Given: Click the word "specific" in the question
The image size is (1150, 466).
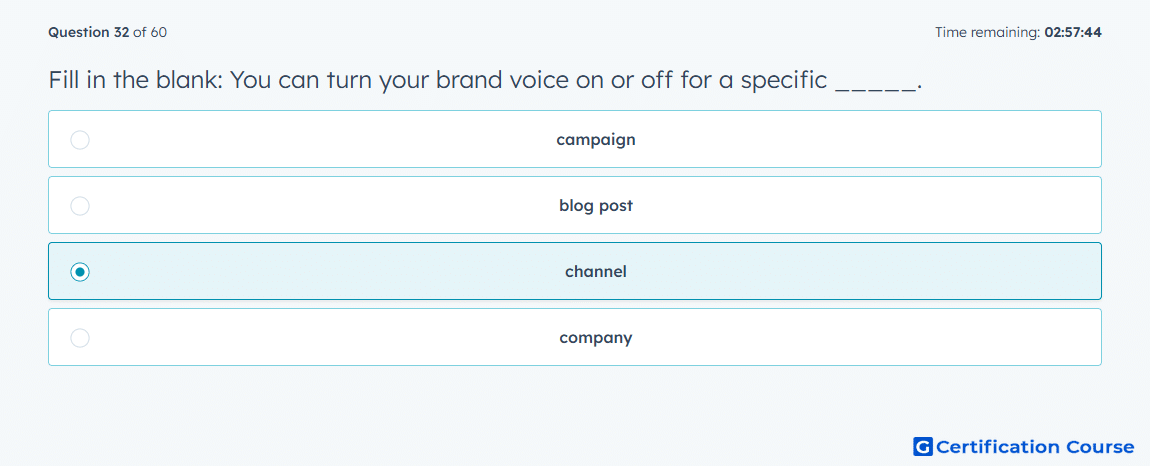Looking at the screenshot, I should coord(784,81).
